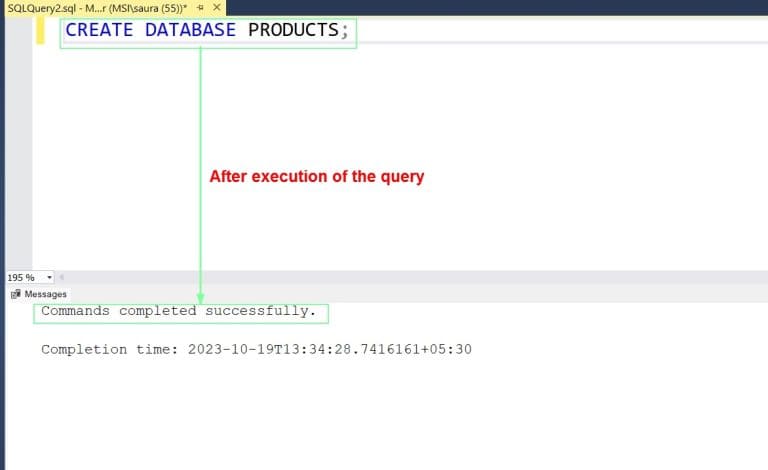This screenshot has width=768, height=470.
Task: Click inside the 195 % zoom field
Action: click(x=25, y=277)
